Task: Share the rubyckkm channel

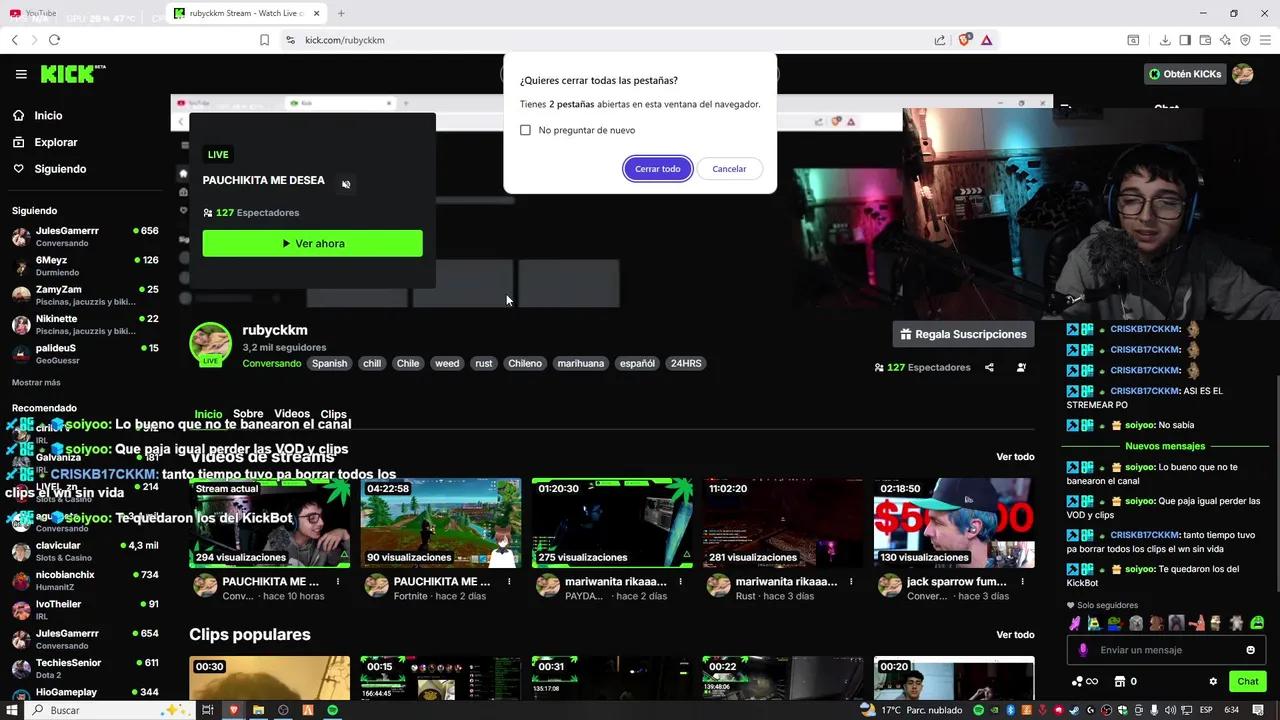Action: pyautogui.click(x=989, y=367)
